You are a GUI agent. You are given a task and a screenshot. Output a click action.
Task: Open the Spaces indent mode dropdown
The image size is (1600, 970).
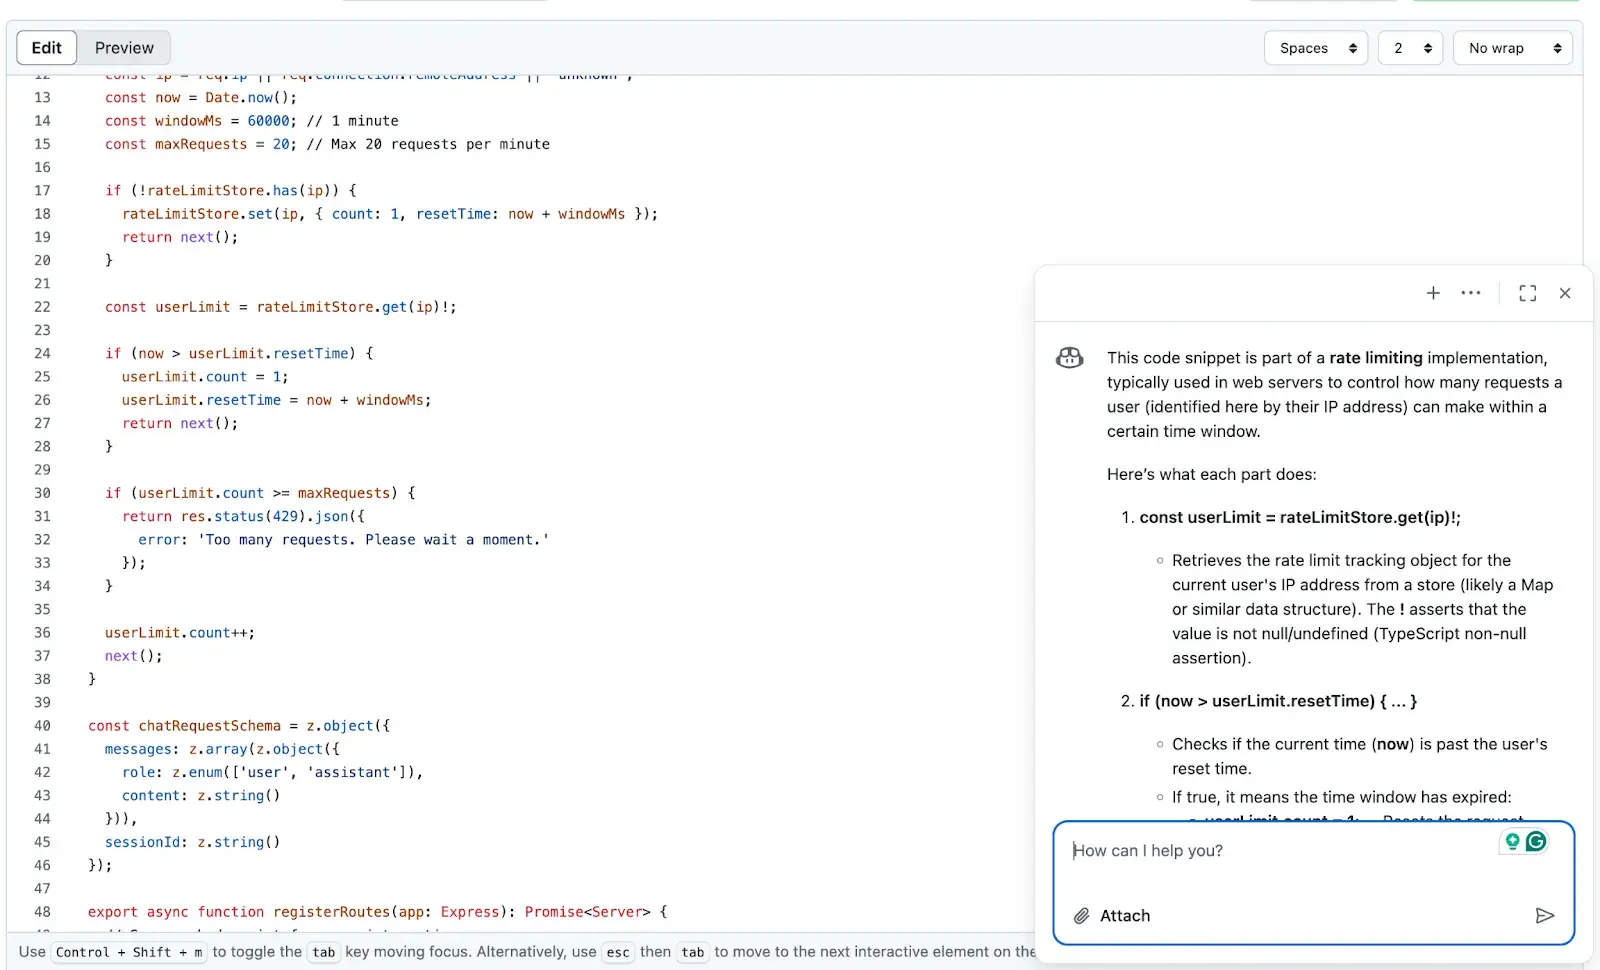pos(1316,48)
